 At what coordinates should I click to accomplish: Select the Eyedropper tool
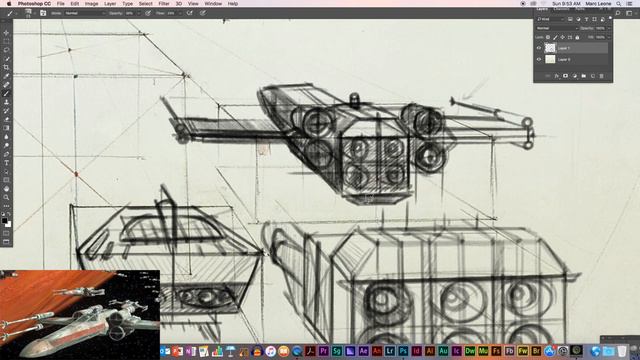click(6, 76)
